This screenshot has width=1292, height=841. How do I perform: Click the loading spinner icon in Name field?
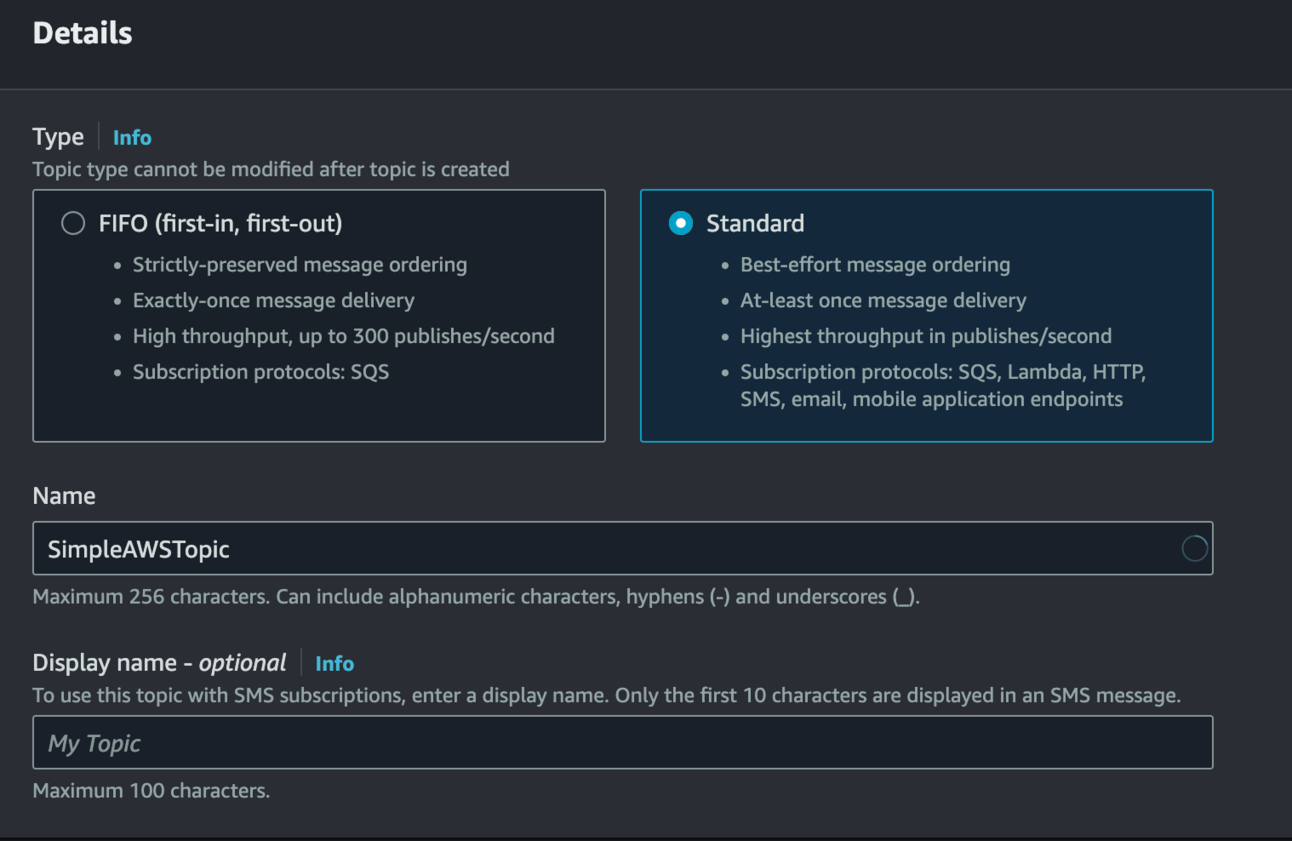click(x=1194, y=548)
